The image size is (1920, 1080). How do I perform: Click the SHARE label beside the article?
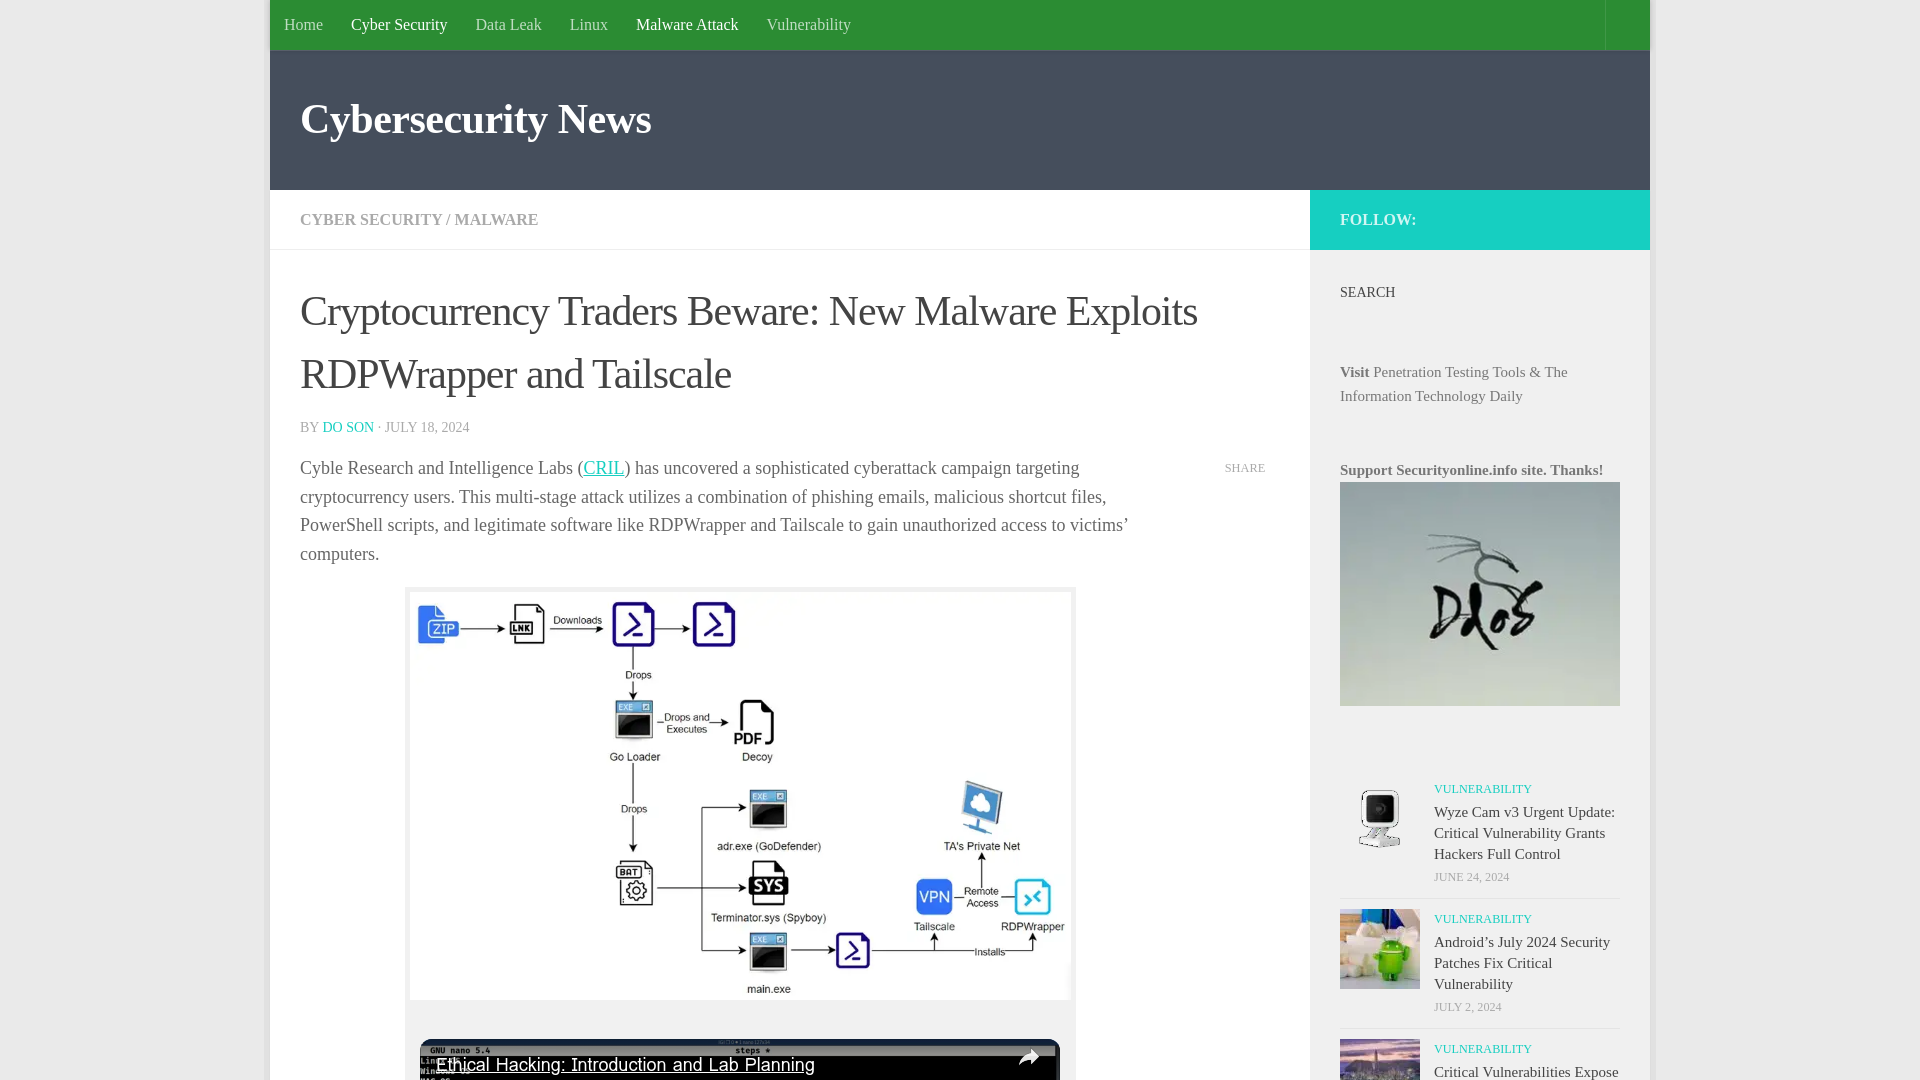coord(1245,468)
